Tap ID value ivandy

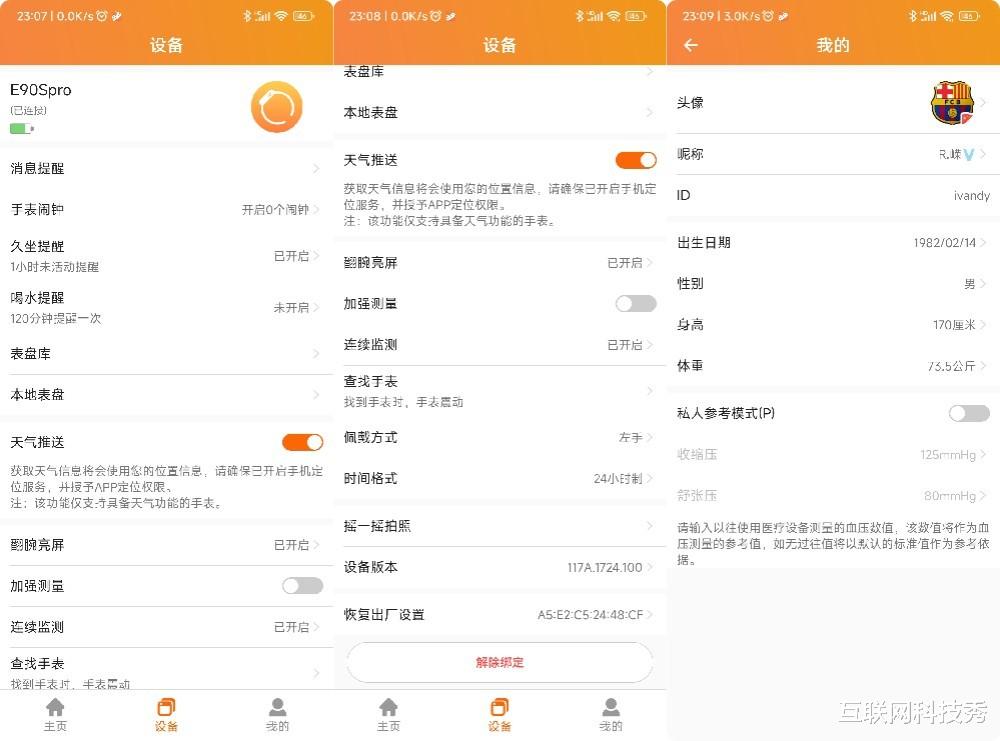coord(971,196)
